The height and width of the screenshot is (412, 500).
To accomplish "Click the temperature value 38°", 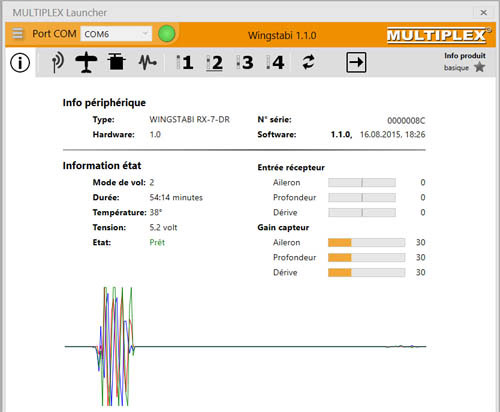I will [x=156, y=212].
